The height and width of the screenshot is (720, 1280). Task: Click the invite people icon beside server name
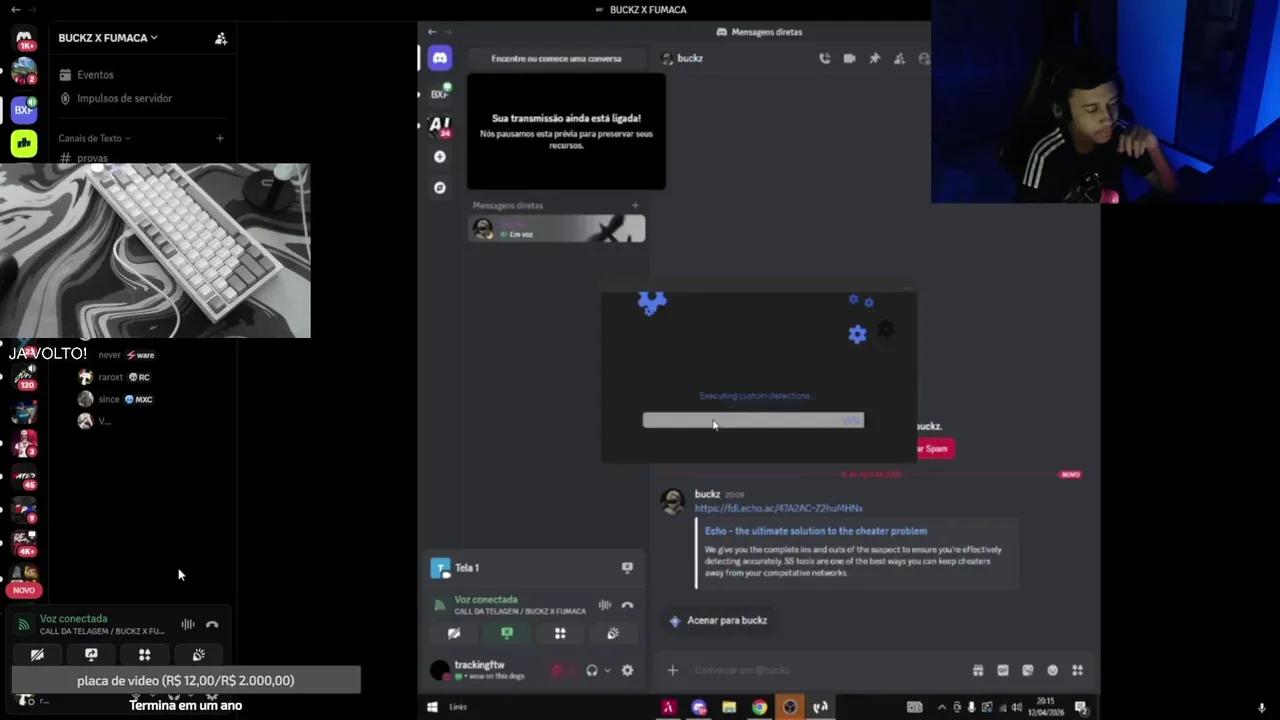point(221,38)
